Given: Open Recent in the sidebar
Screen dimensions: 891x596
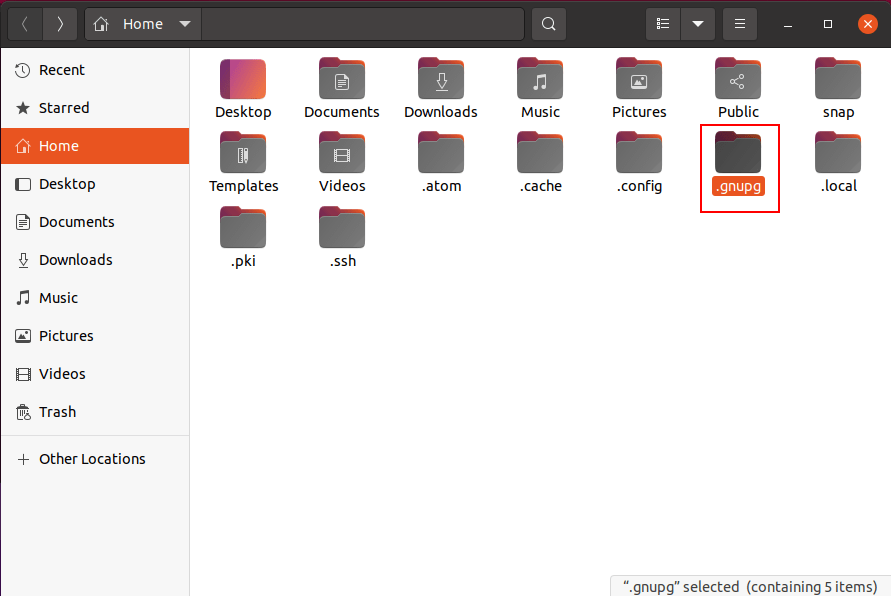Looking at the screenshot, I should [62, 70].
